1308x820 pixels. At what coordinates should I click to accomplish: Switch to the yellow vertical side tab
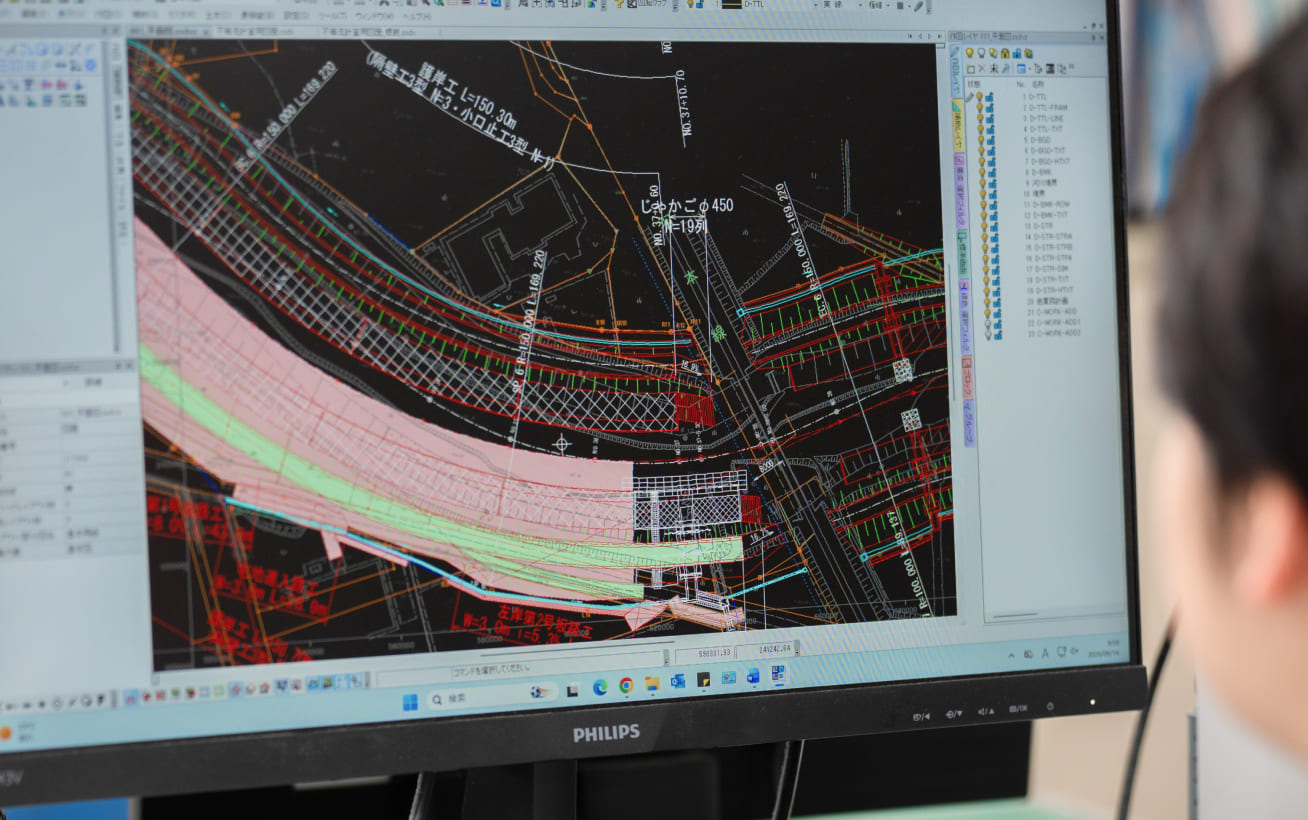point(957,126)
